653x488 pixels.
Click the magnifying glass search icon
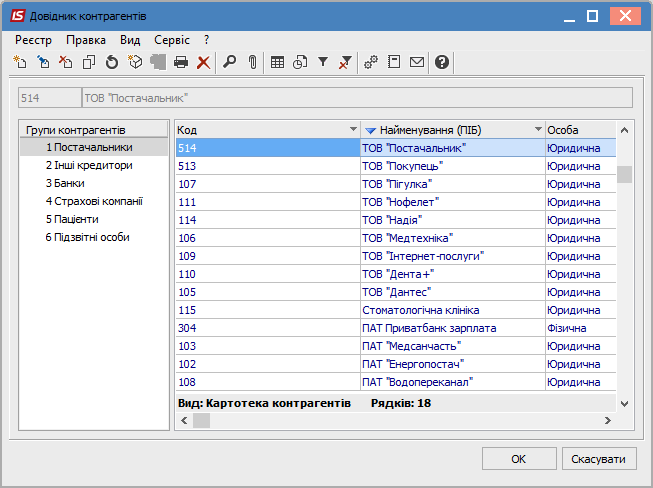[x=229, y=62]
